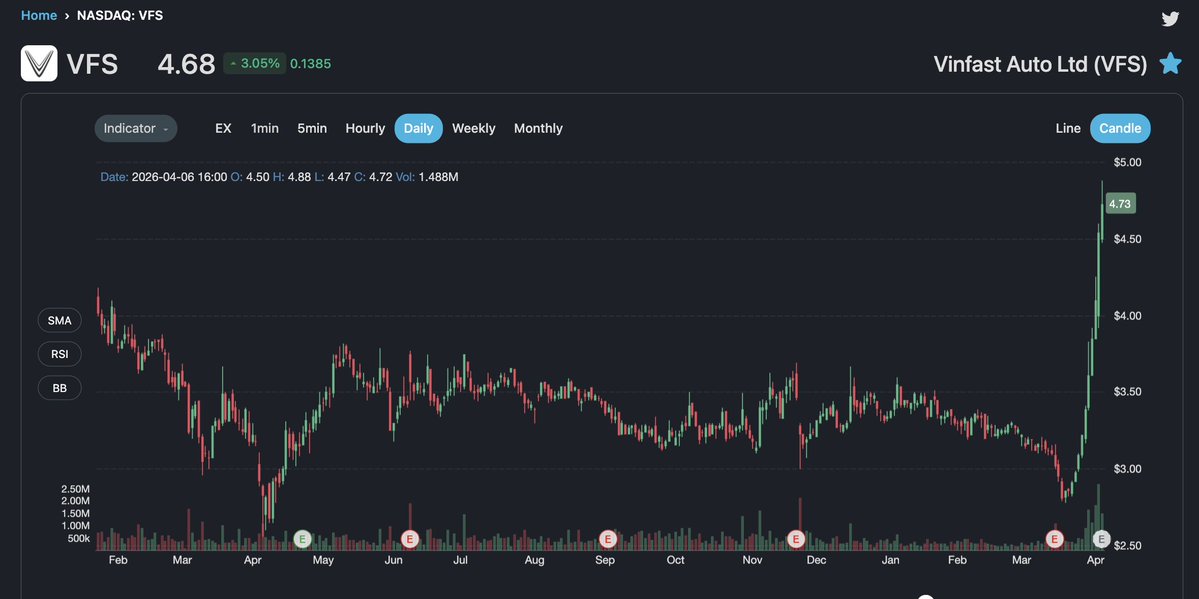This screenshot has height=599, width=1199.
Task: Click the VFS company logo
Action: (39, 63)
